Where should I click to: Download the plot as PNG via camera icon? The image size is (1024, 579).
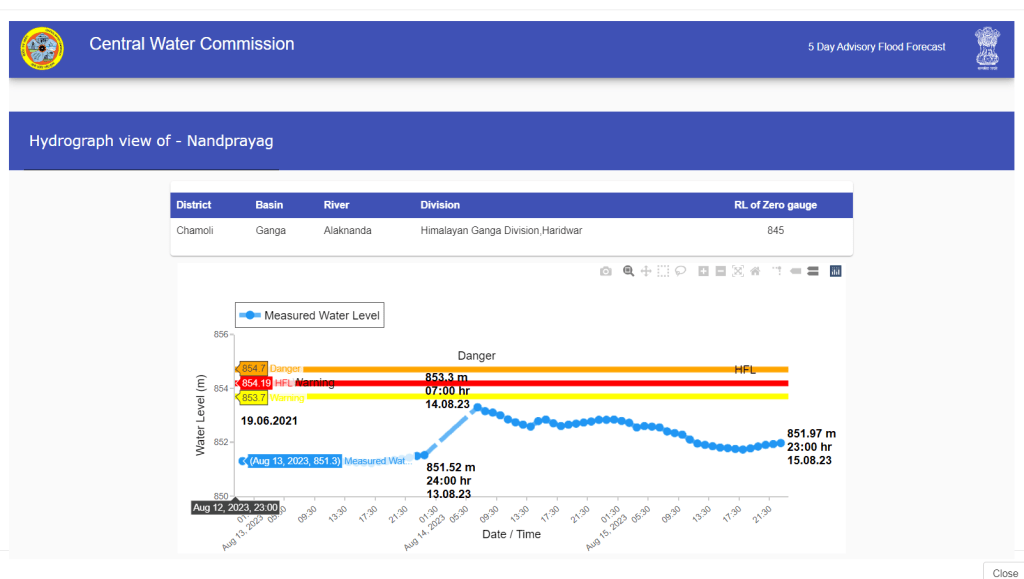click(x=605, y=271)
